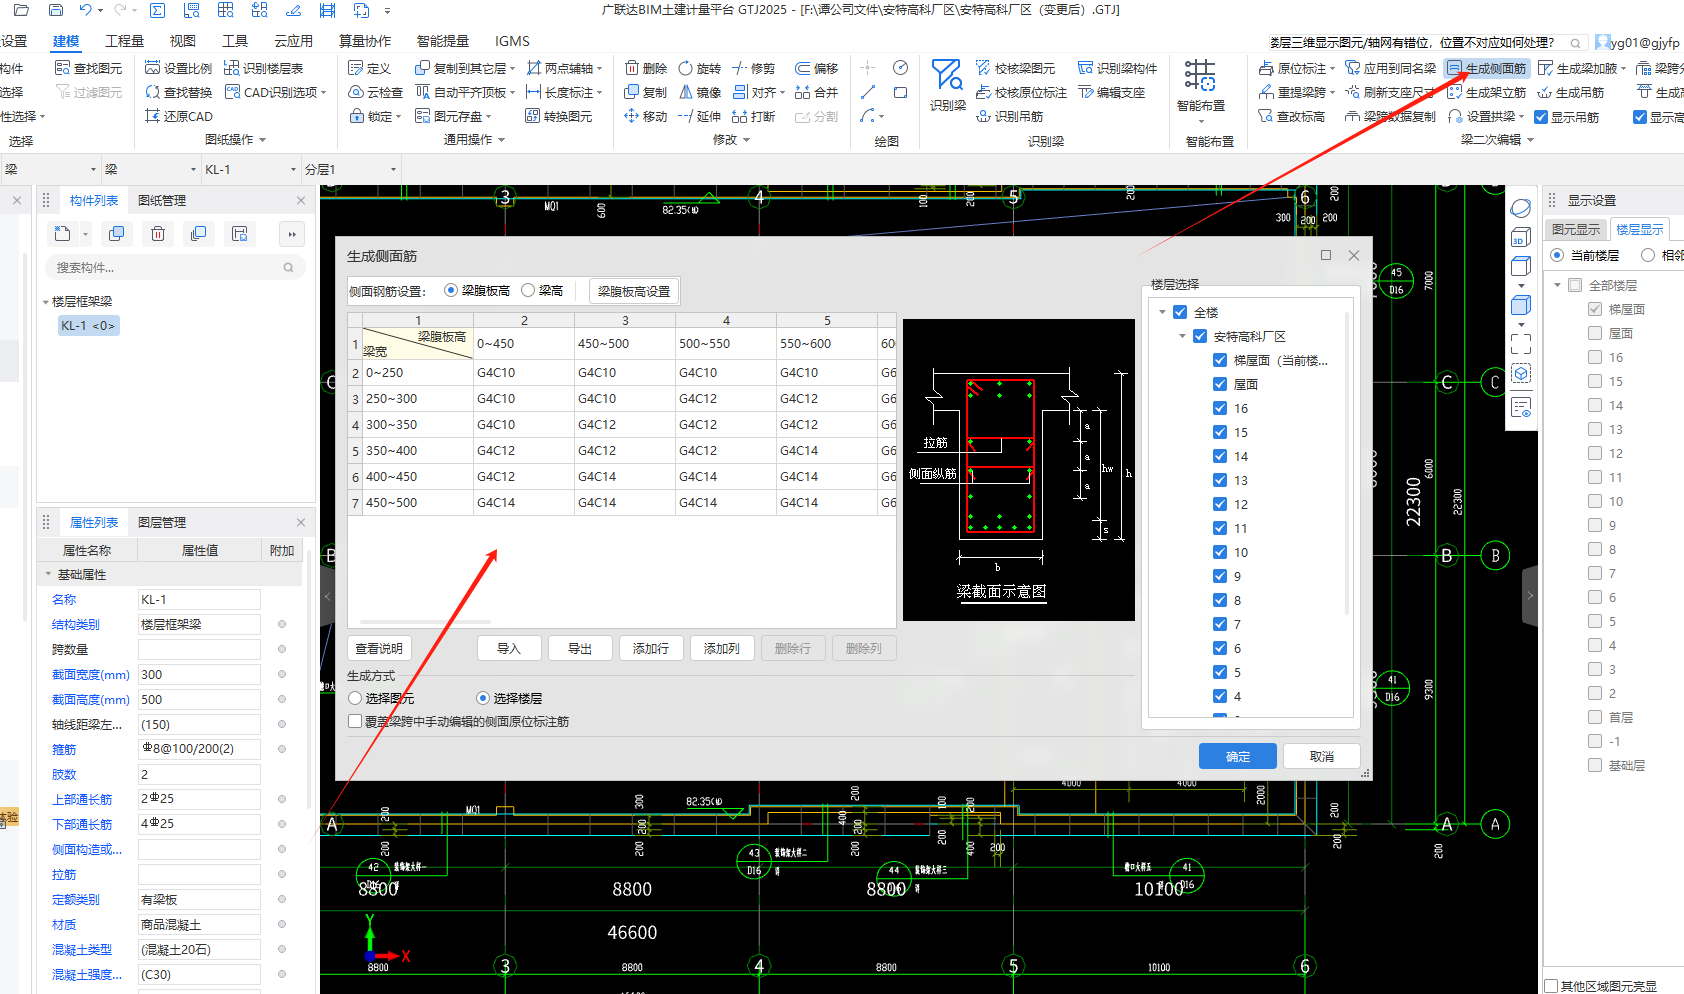1684x994 pixels.
Task: Toggle 覆盖梁跨中手动编辑的侧面原位标注筋 checkbox
Action: (x=355, y=721)
